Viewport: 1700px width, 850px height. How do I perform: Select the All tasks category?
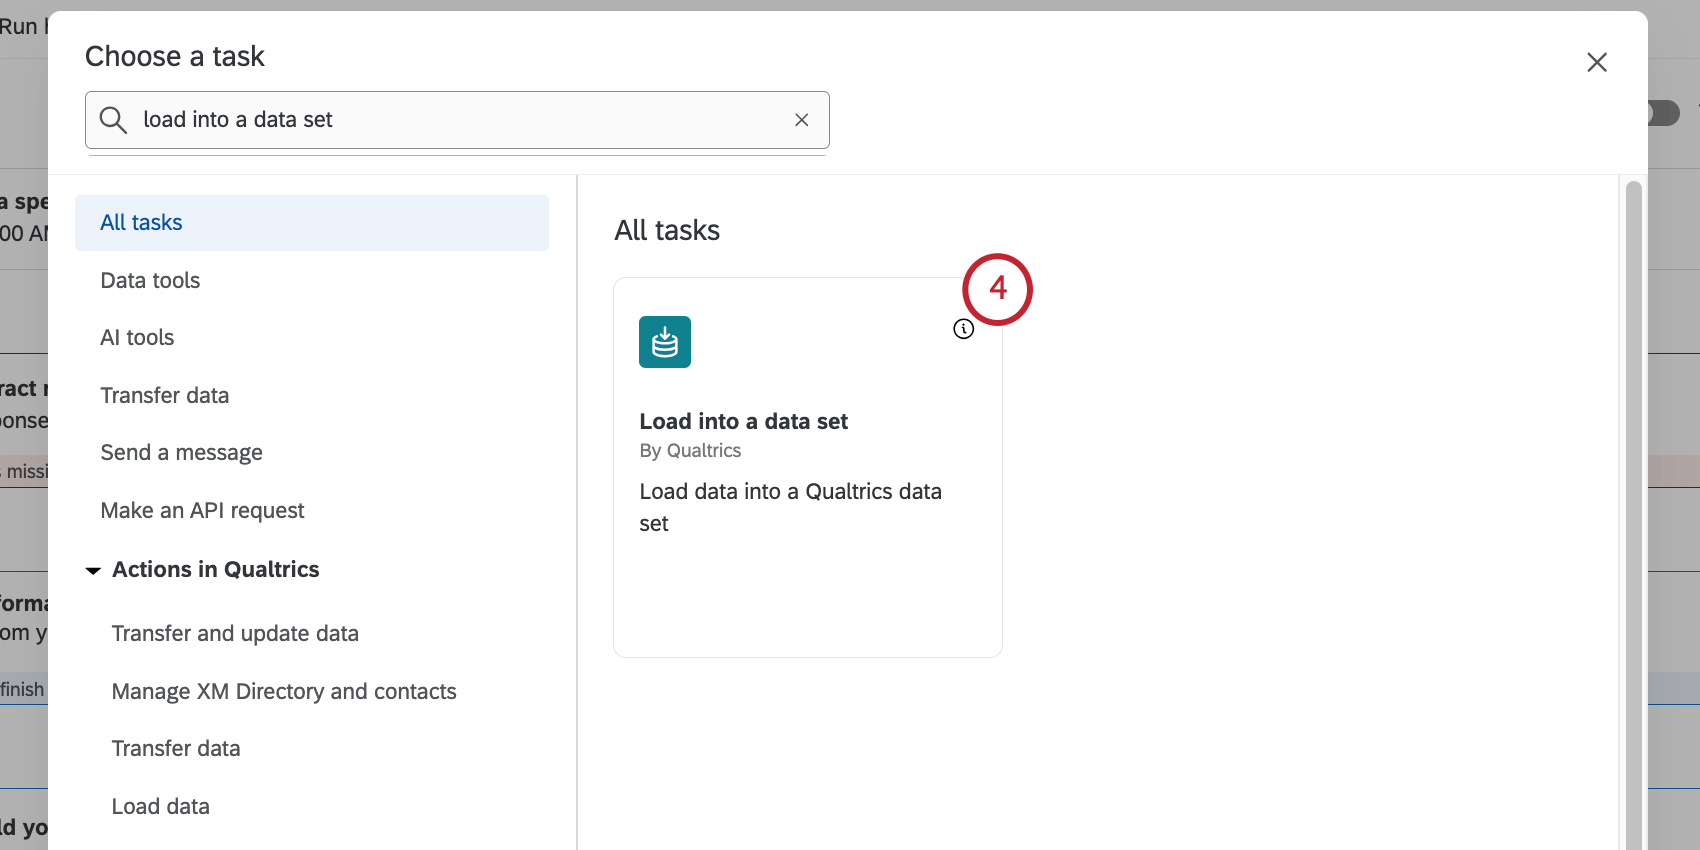(x=141, y=223)
